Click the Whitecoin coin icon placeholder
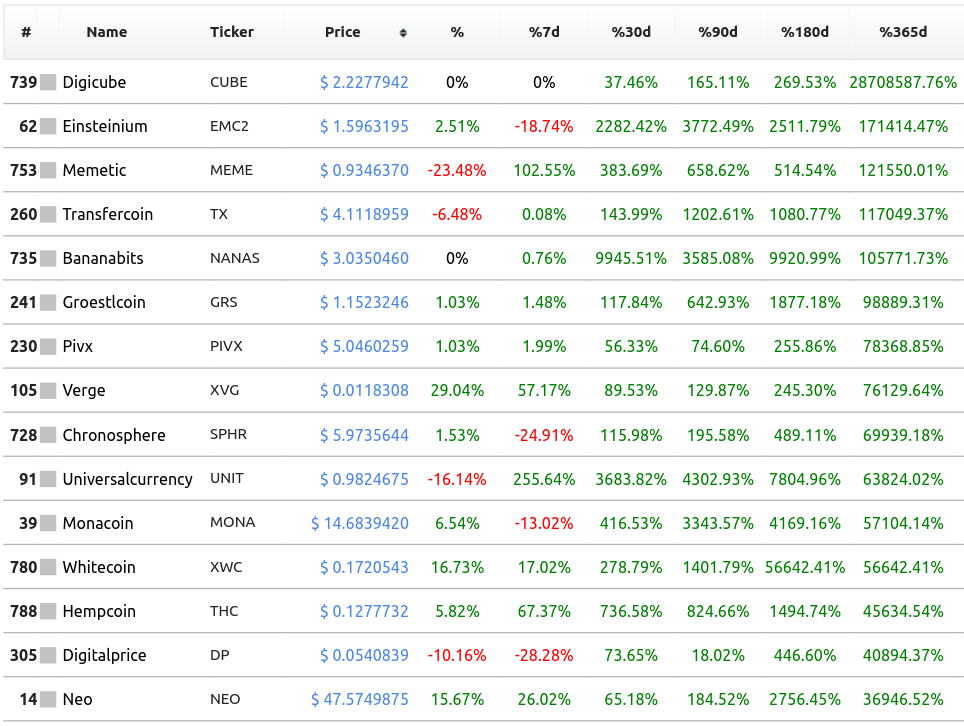The image size is (964, 726). [x=48, y=567]
